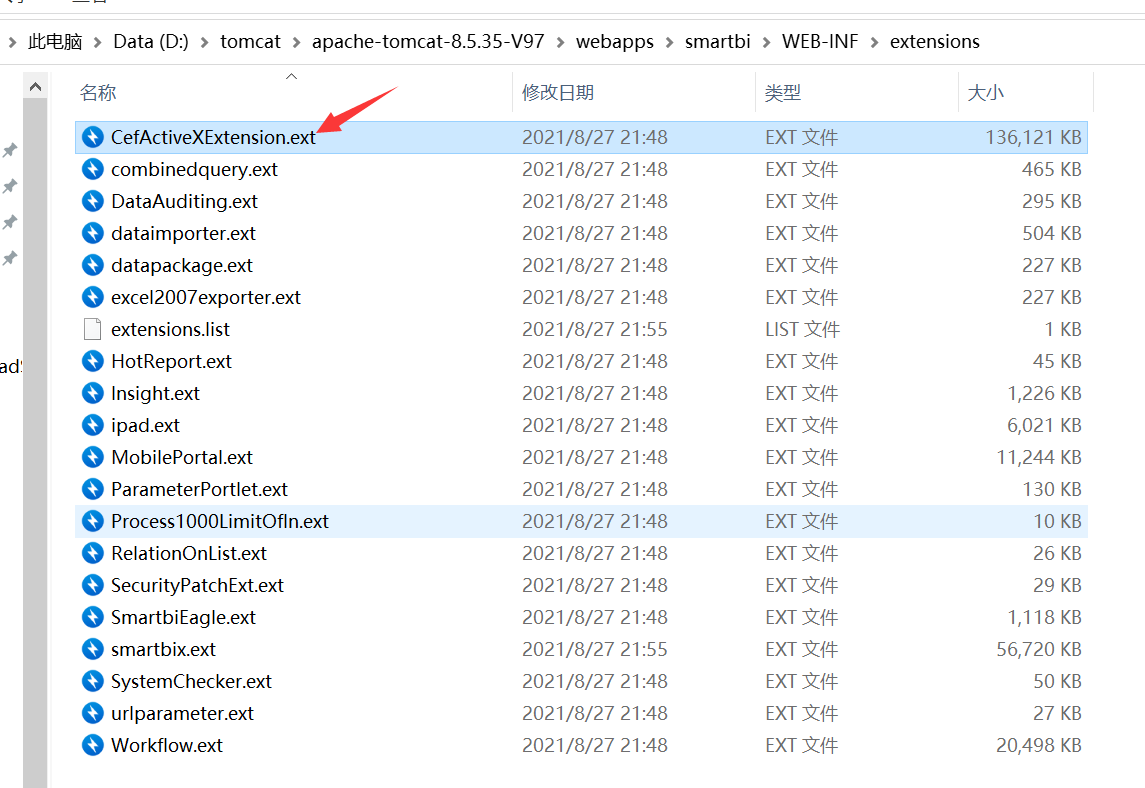Click the 2021/8/27 21:55 date of extensions.list
Viewport: 1145px width, 788px height.
tap(594, 329)
